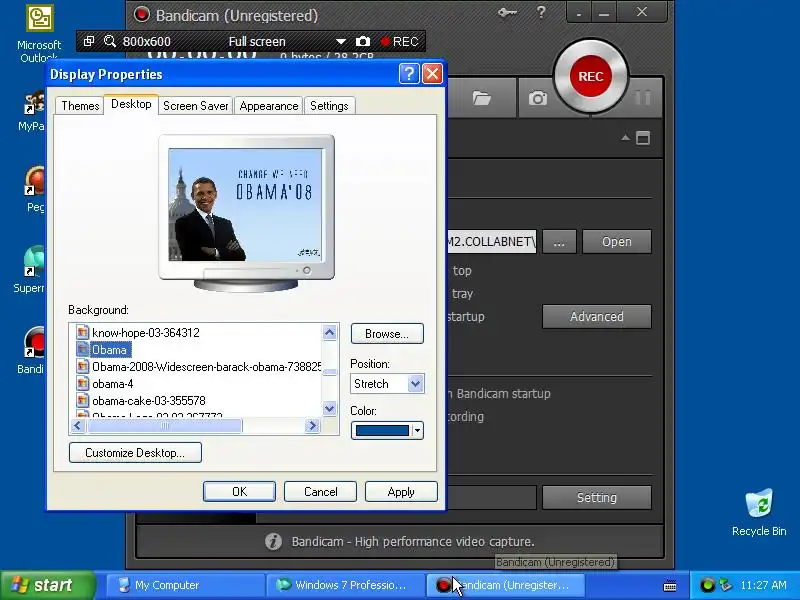Click the Bandicam taskbar item
The image size is (800, 600).
[505, 585]
